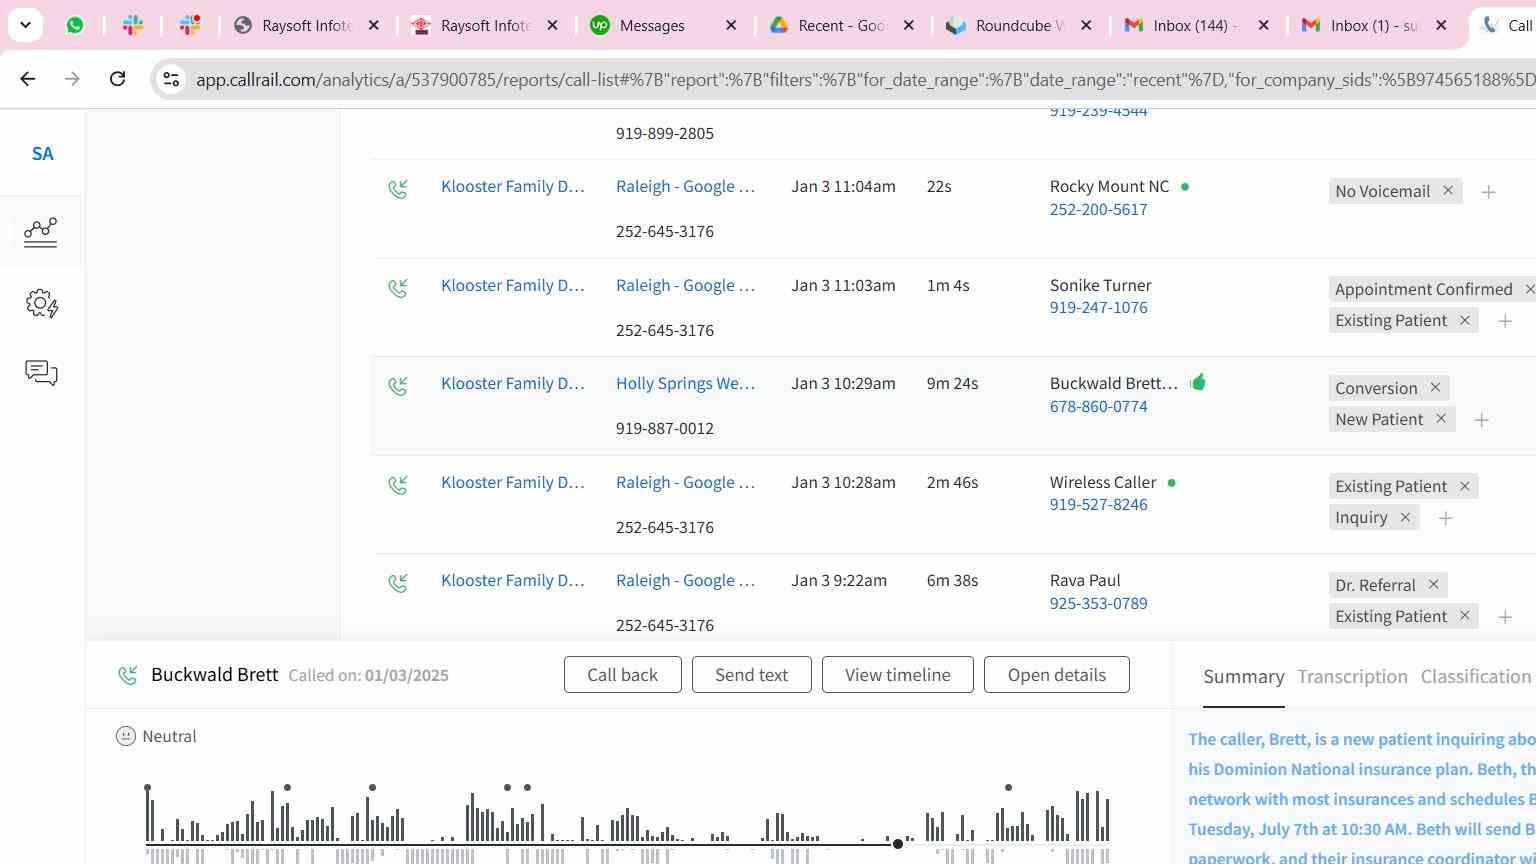Open Holly Springs Website source link
Viewport: 1536px width, 864px height.
(685, 383)
